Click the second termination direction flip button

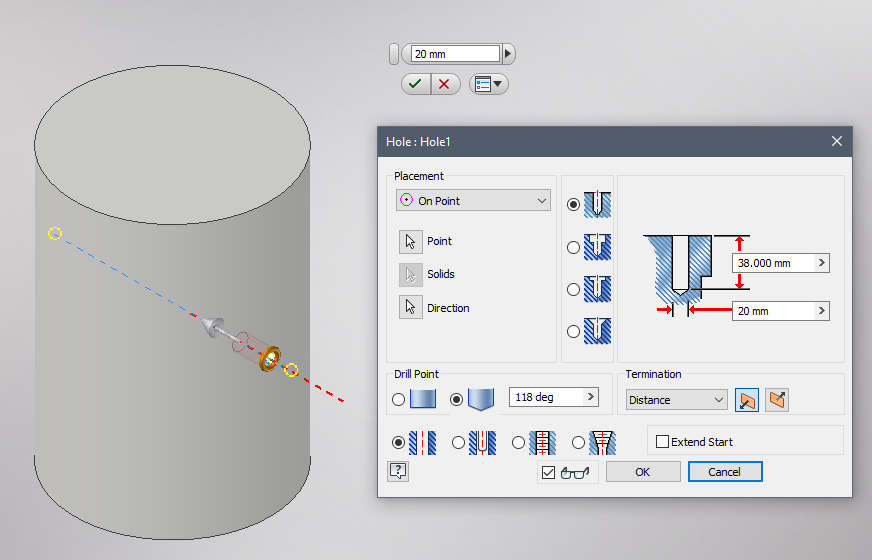point(777,400)
